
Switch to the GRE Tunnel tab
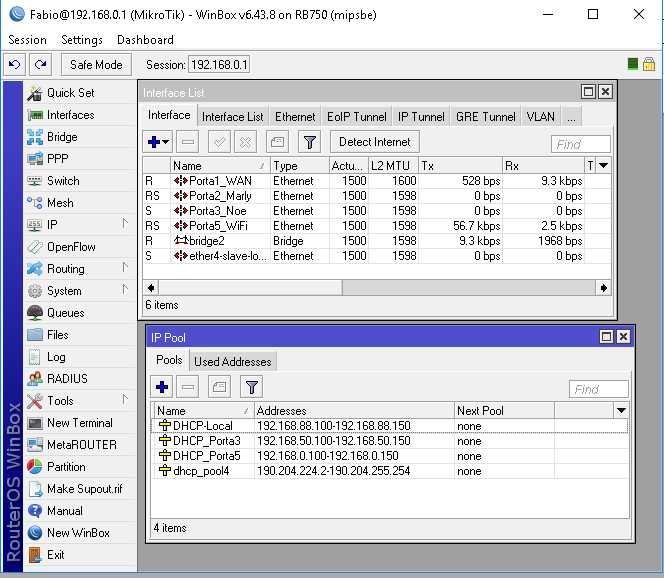(x=486, y=117)
